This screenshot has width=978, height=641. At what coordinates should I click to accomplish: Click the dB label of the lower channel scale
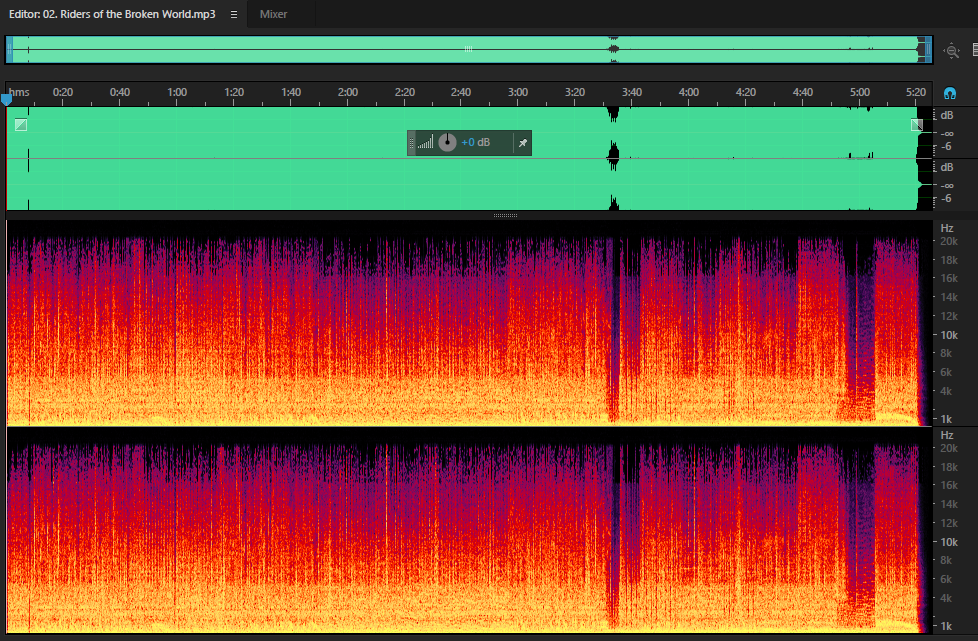[947, 167]
